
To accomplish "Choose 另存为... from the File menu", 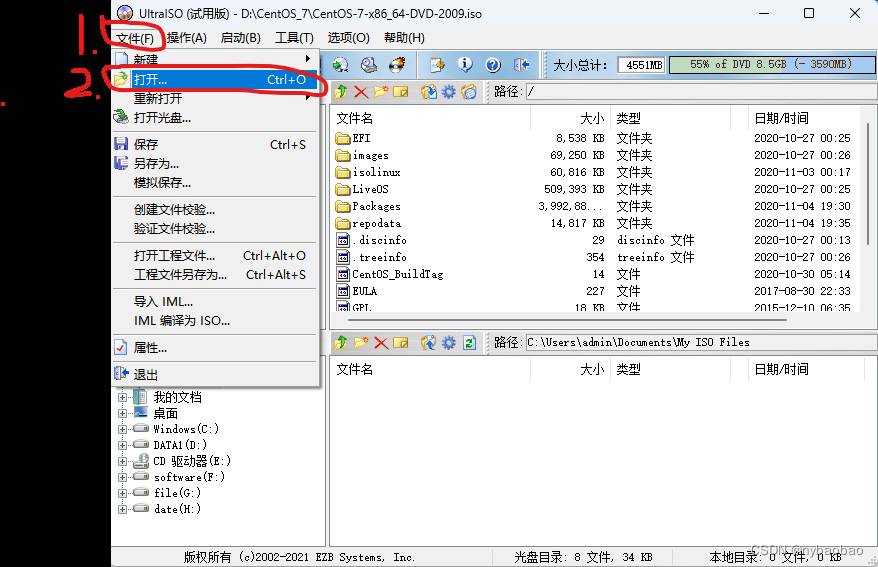I will pos(156,163).
